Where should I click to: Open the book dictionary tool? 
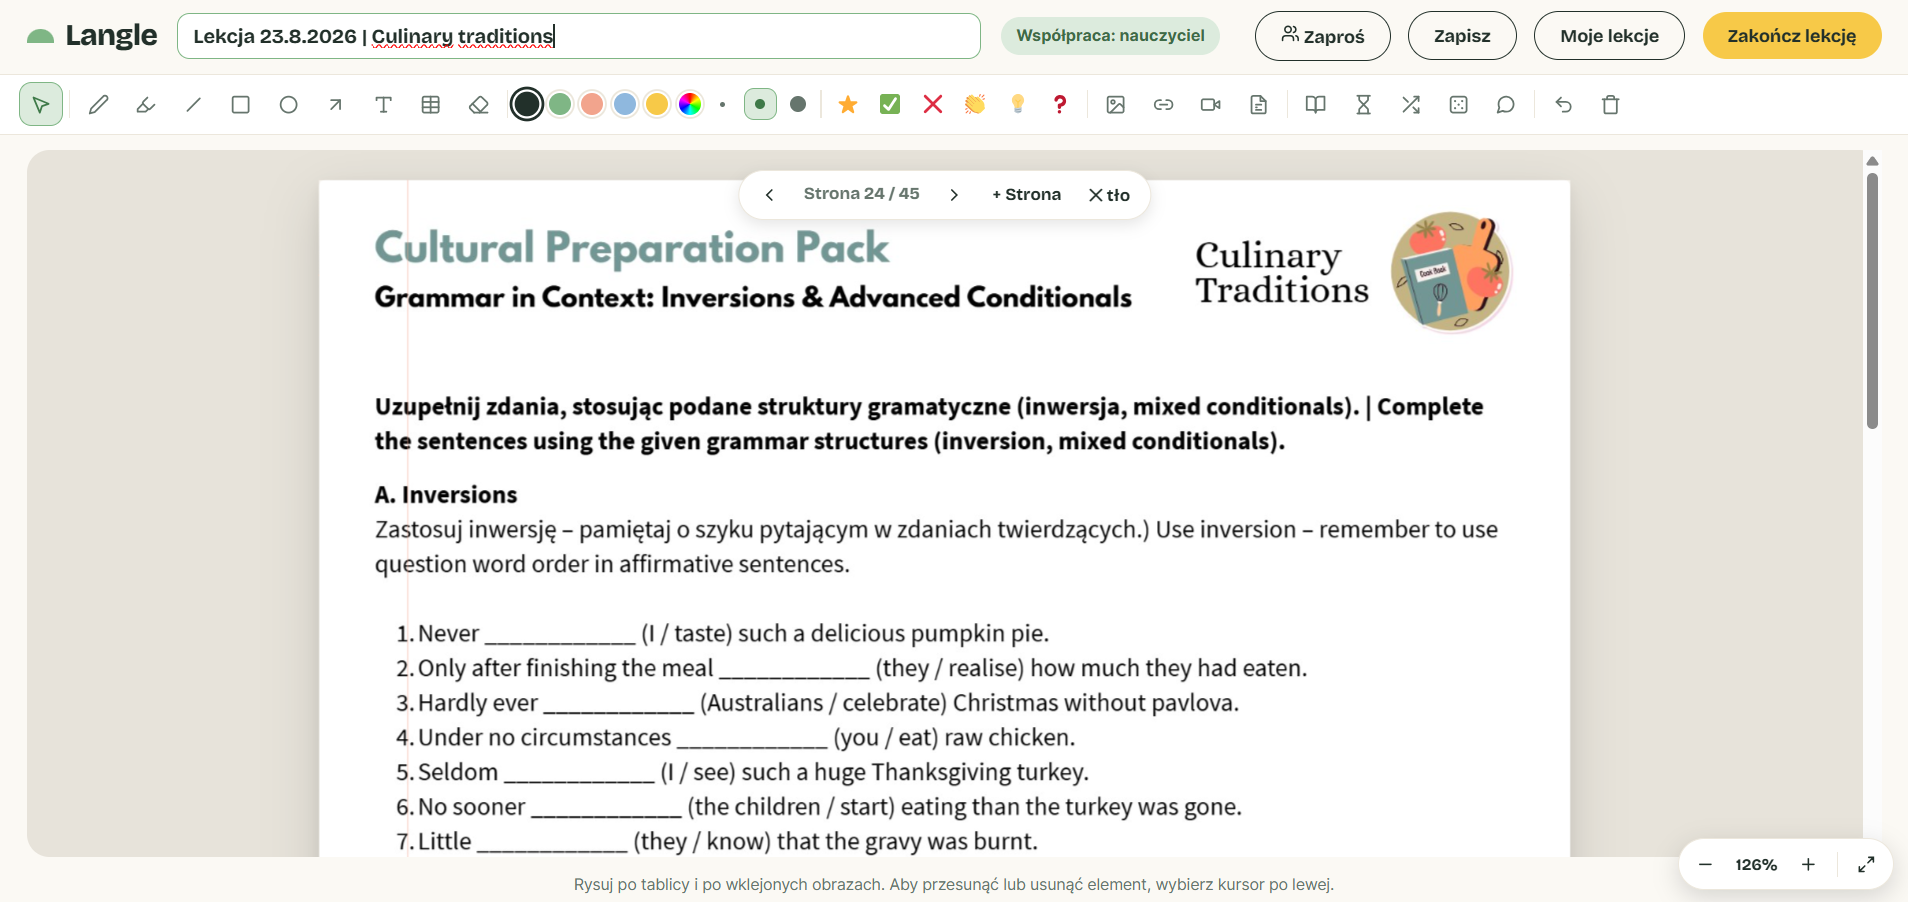(x=1316, y=104)
